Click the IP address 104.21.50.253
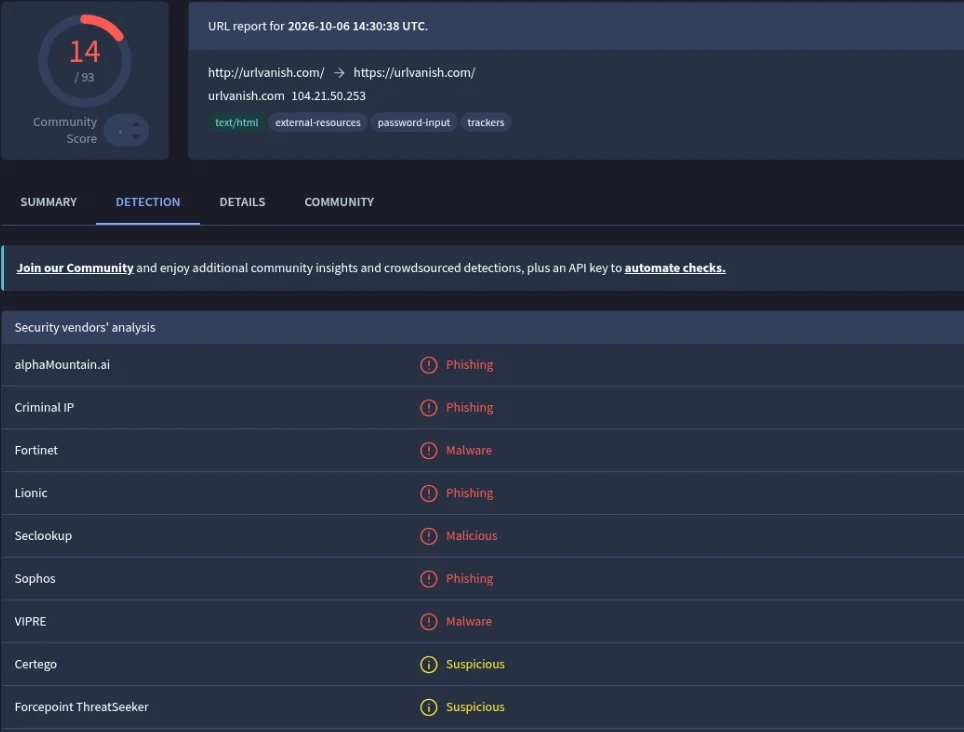 pyautogui.click(x=328, y=96)
